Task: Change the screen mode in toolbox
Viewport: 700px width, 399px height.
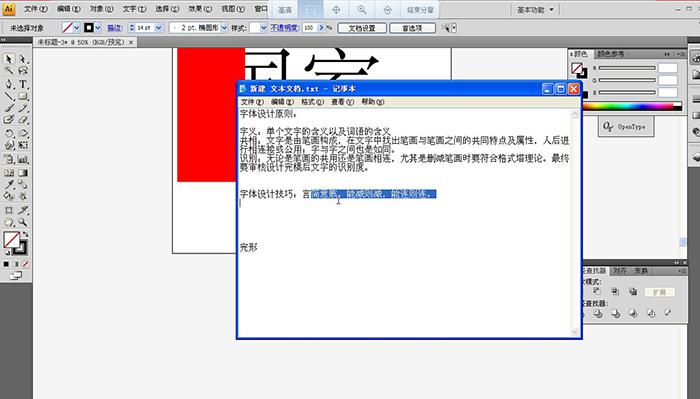Action: 16,276
